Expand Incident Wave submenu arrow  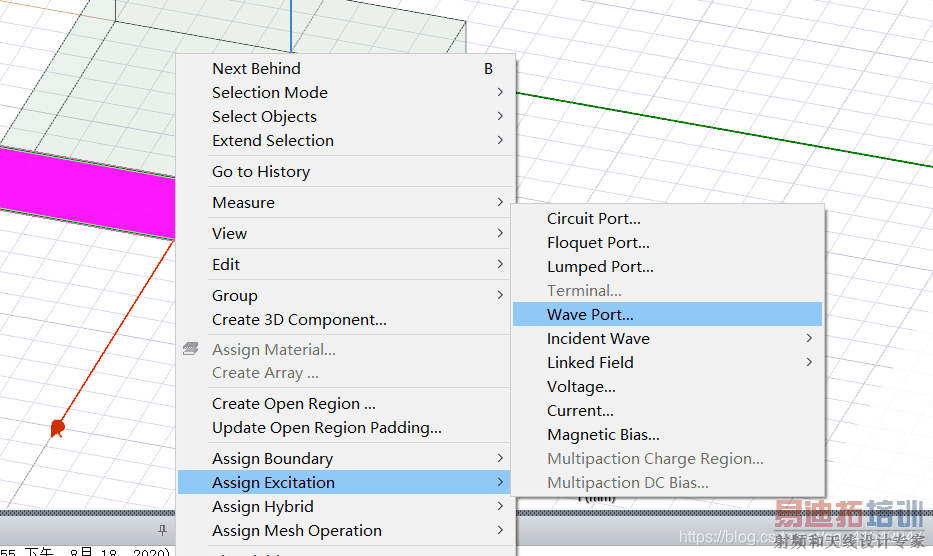click(808, 338)
